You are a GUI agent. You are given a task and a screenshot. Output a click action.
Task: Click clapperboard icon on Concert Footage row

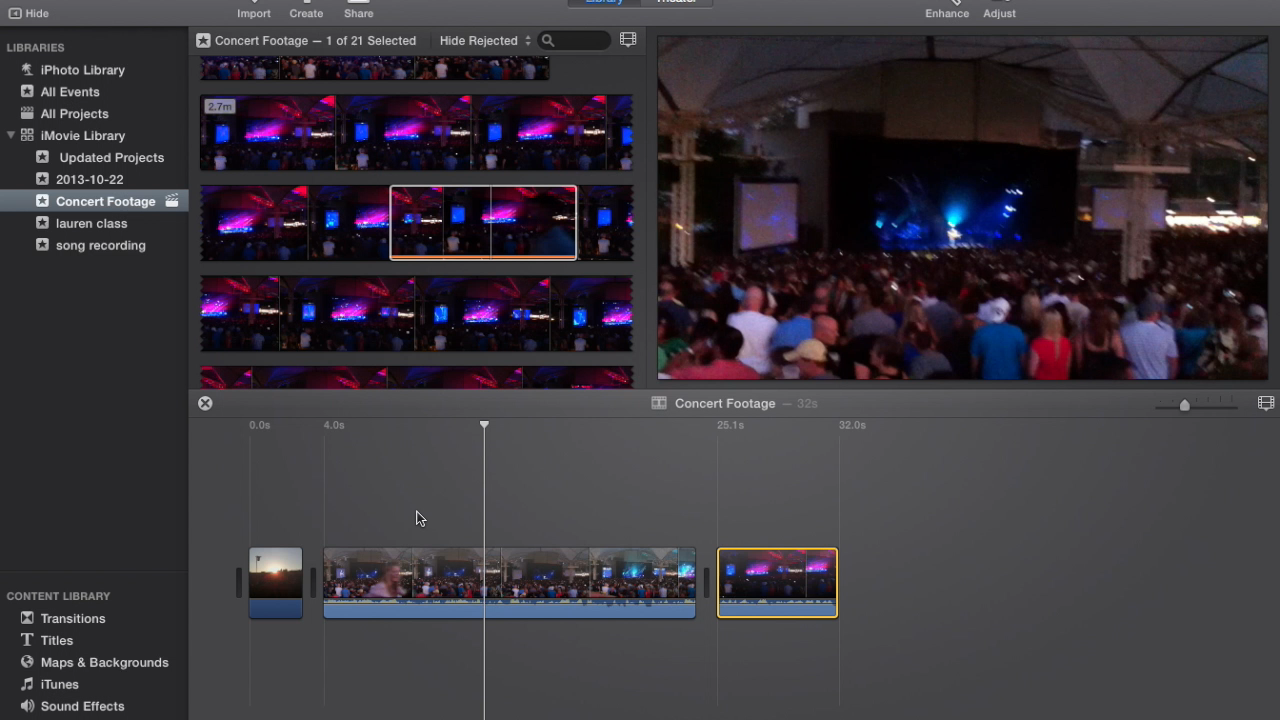(172, 201)
